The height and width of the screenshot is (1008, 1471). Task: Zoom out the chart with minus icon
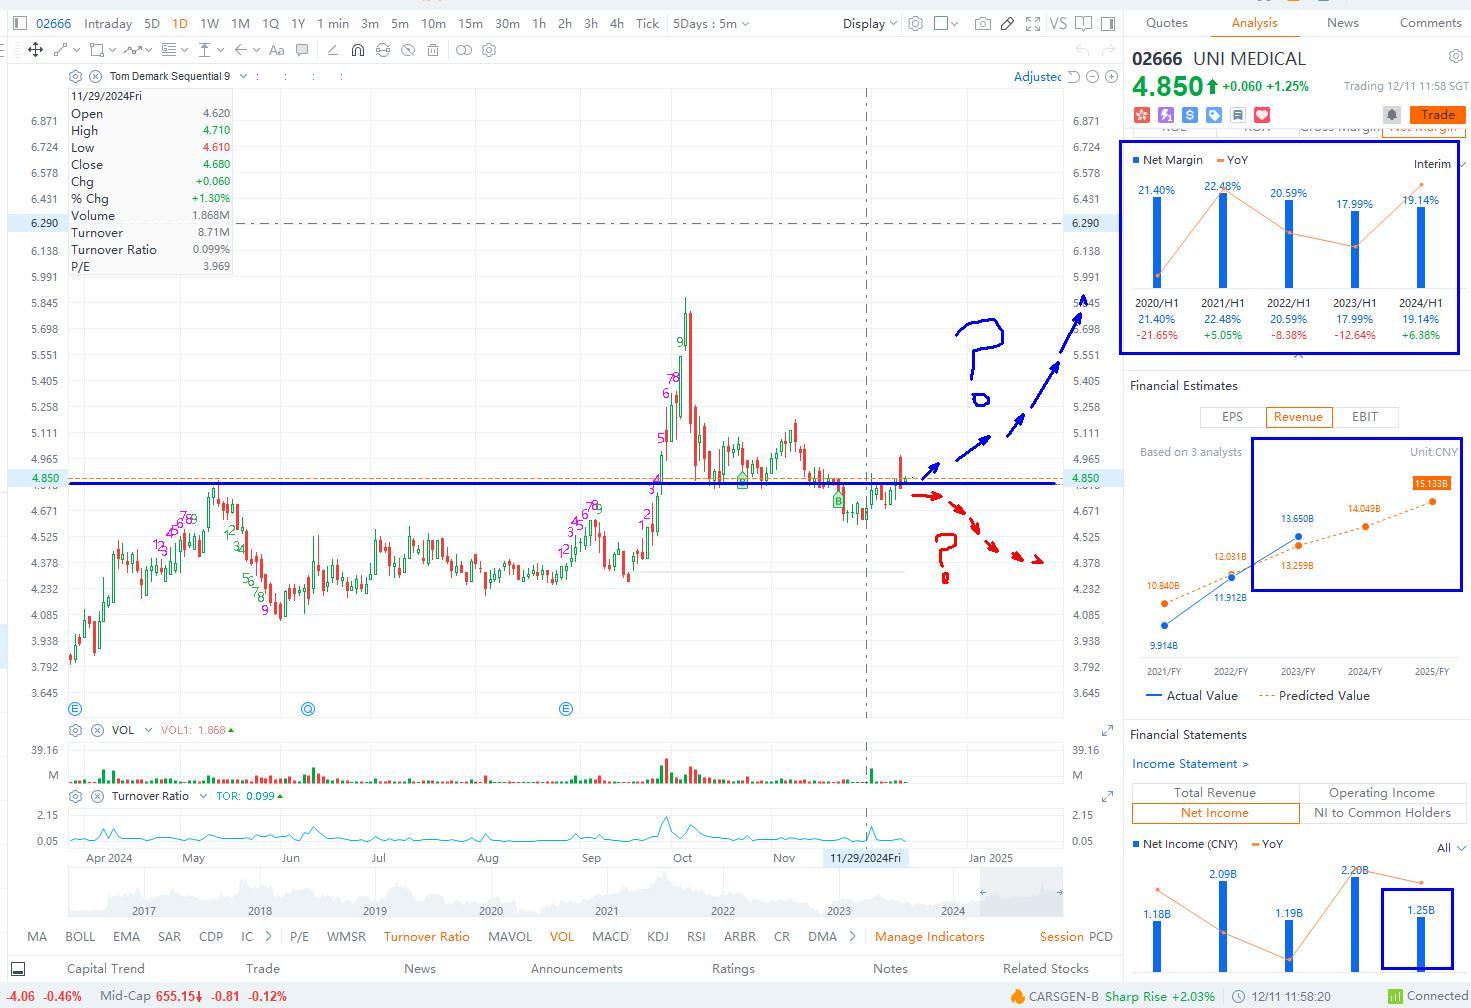1092,77
